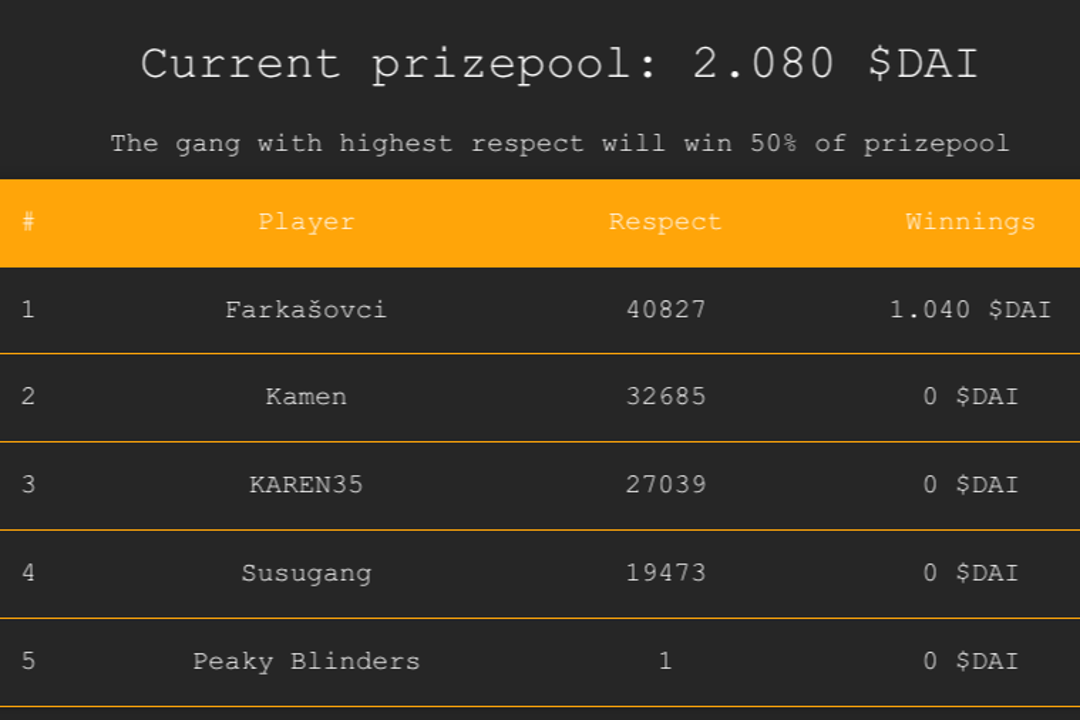Open the KAREN35 player entry

tap(306, 485)
